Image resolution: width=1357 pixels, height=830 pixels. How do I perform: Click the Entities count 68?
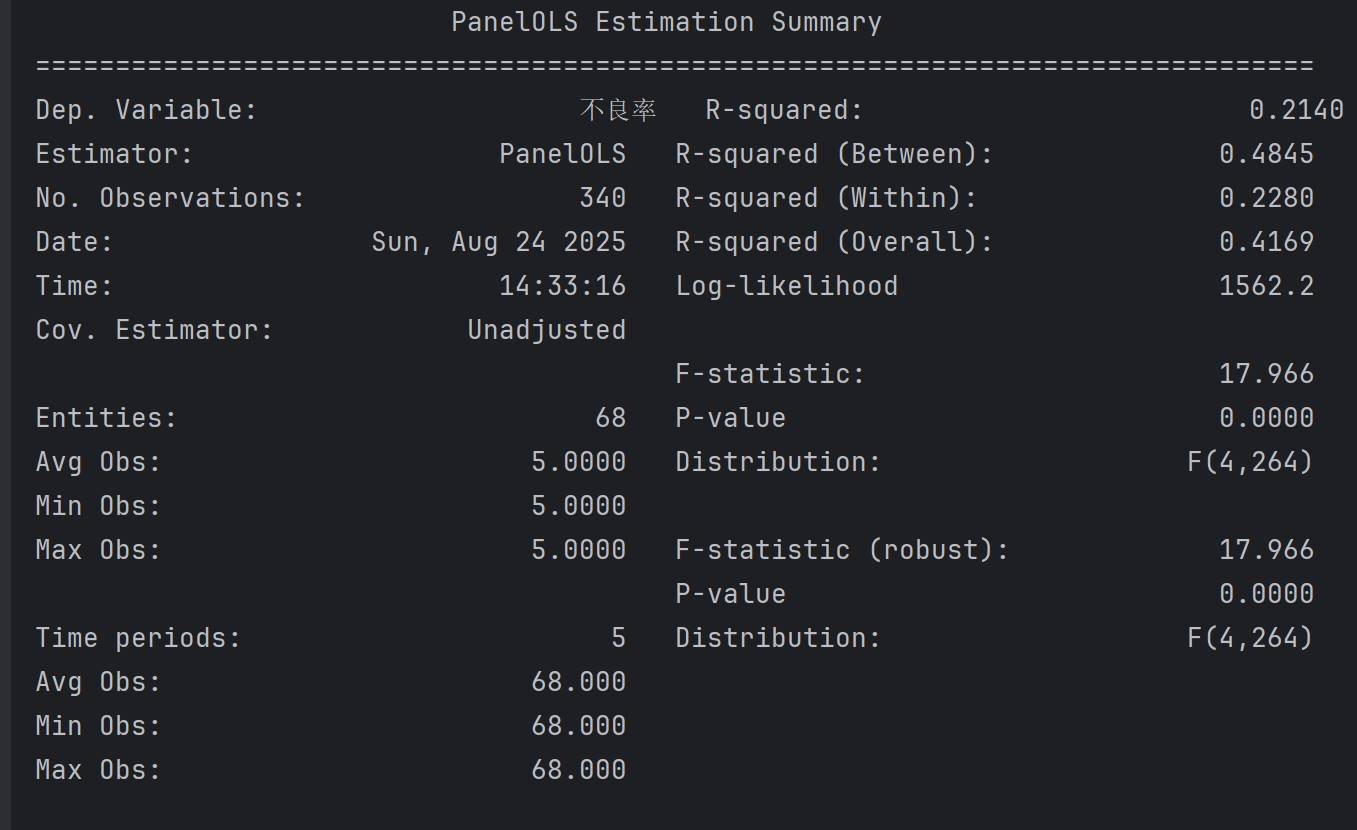click(x=610, y=418)
